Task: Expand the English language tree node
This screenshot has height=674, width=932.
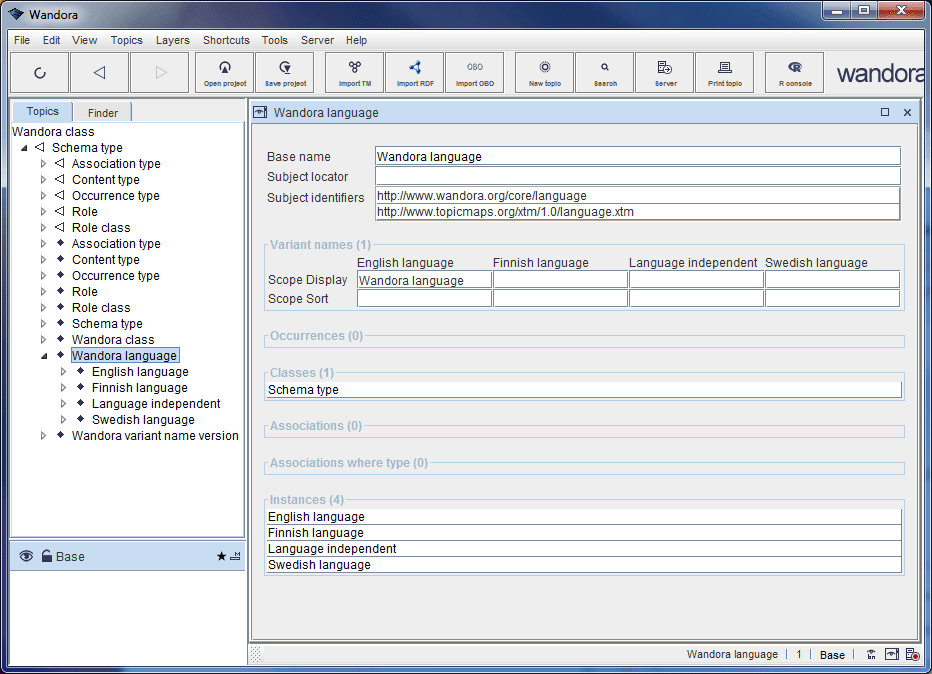Action: (64, 372)
